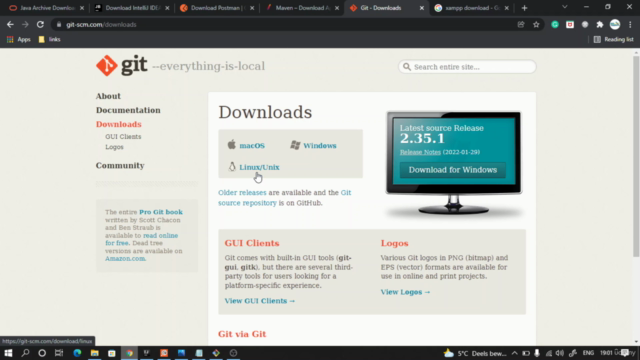
Task: Reload the git-scm page
Action: (40, 24)
